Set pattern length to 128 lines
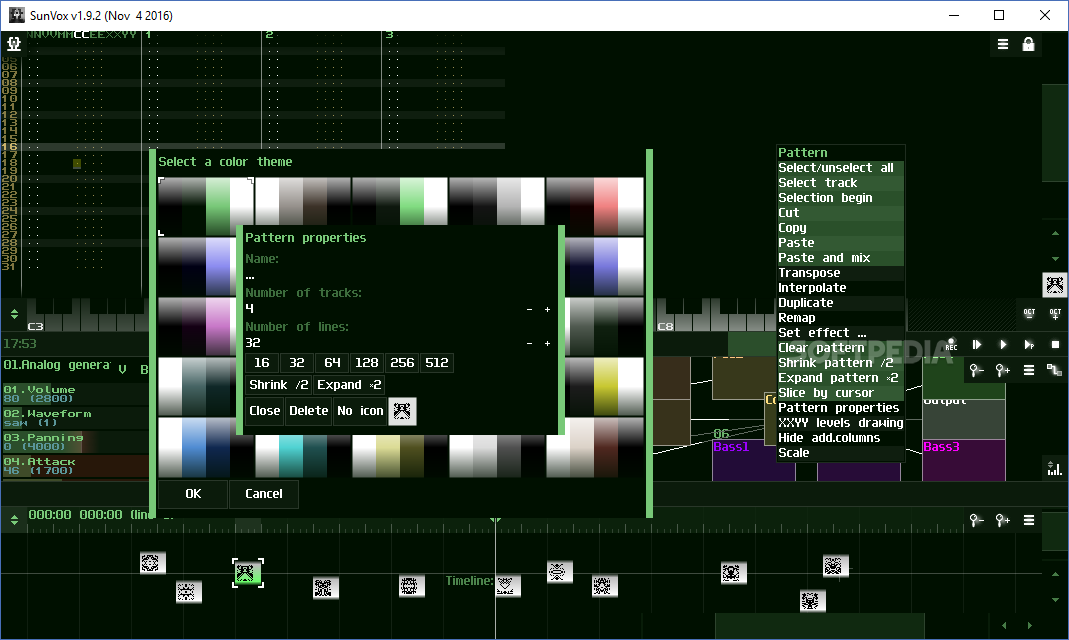This screenshot has width=1069, height=640. [x=367, y=363]
